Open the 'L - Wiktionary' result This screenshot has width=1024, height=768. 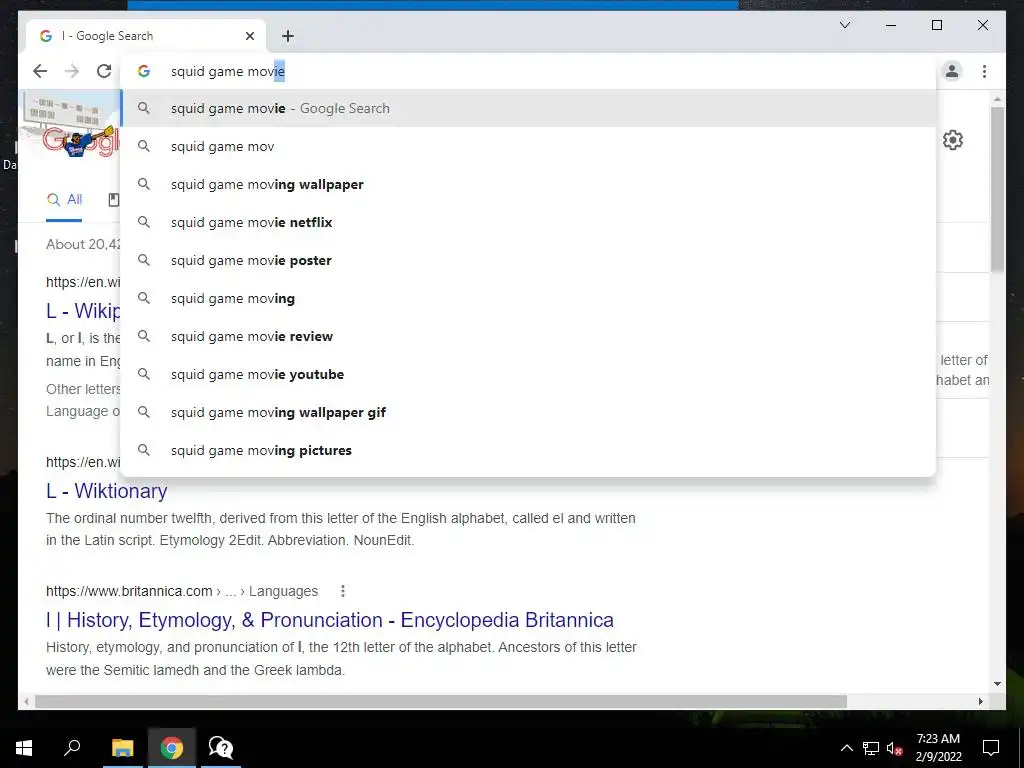coord(106,490)
